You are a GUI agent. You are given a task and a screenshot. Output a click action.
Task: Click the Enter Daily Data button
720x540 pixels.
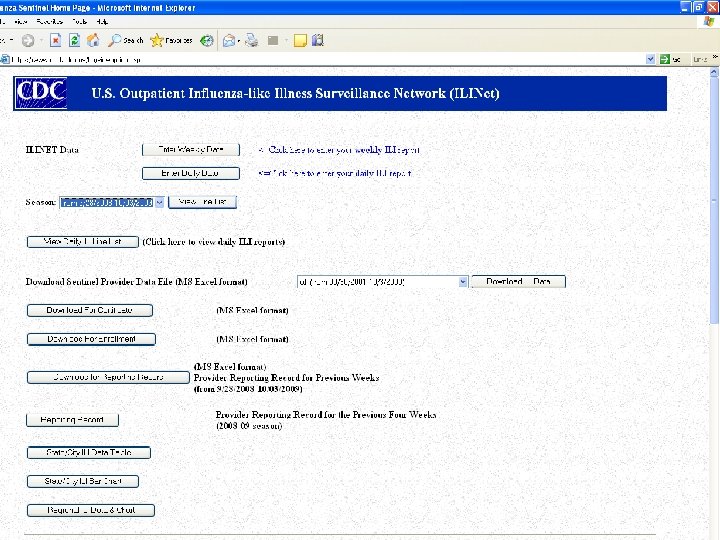click(x=191, y=173)
